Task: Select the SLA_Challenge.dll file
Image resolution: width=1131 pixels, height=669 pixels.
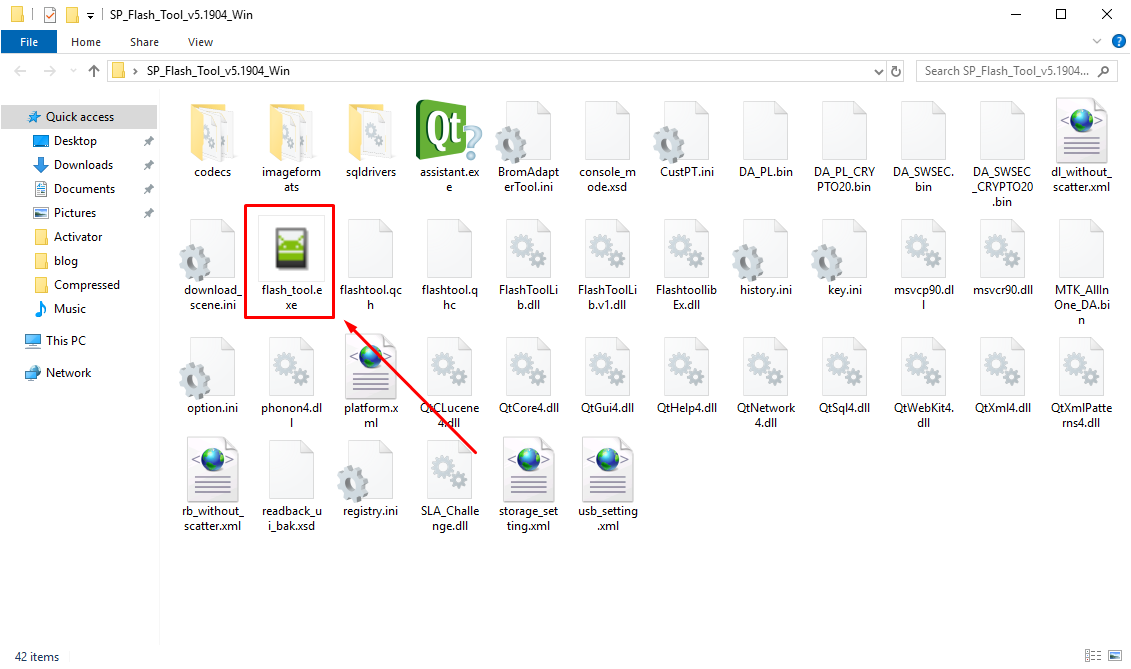Action: (449, 486)
